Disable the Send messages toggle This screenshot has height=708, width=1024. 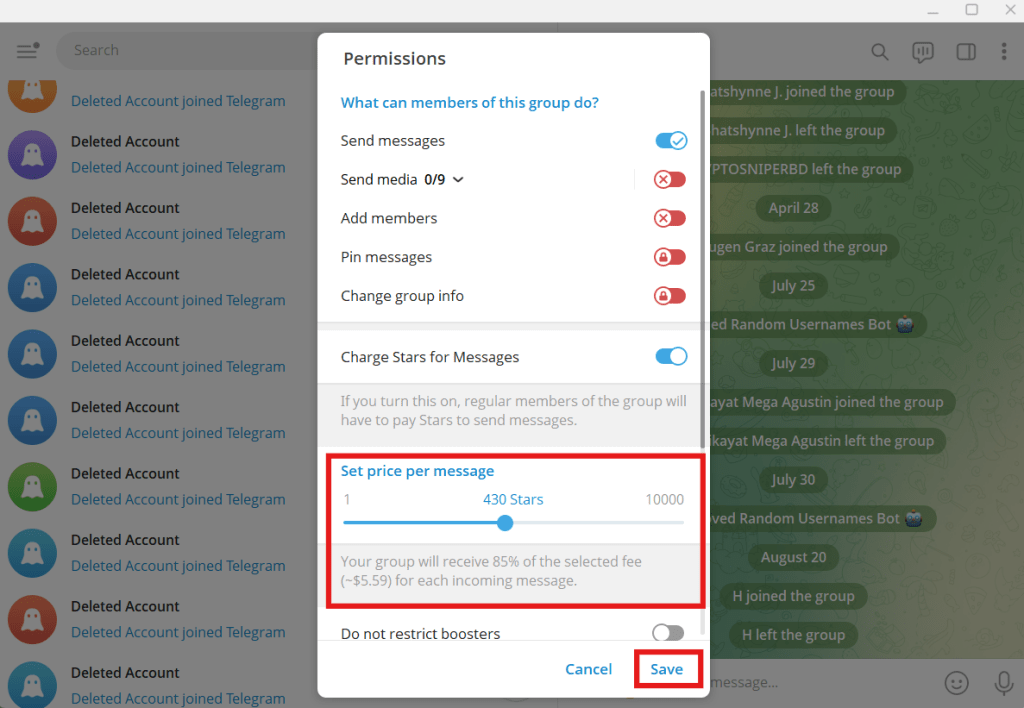pos(670,141)
